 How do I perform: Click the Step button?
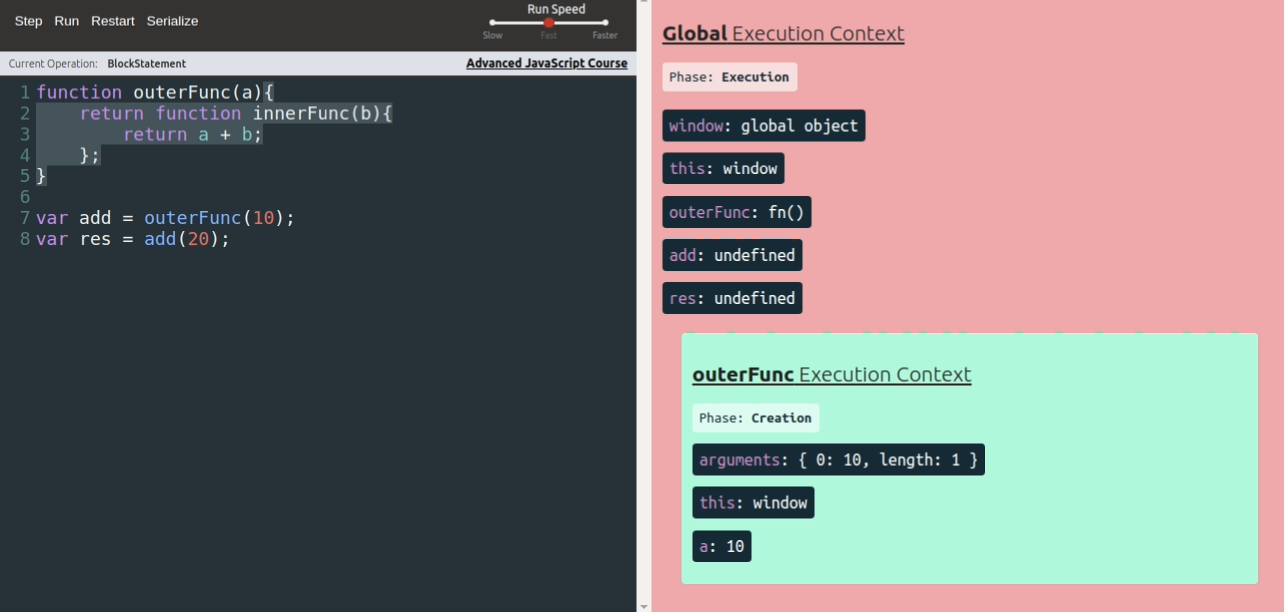[28, 21]
